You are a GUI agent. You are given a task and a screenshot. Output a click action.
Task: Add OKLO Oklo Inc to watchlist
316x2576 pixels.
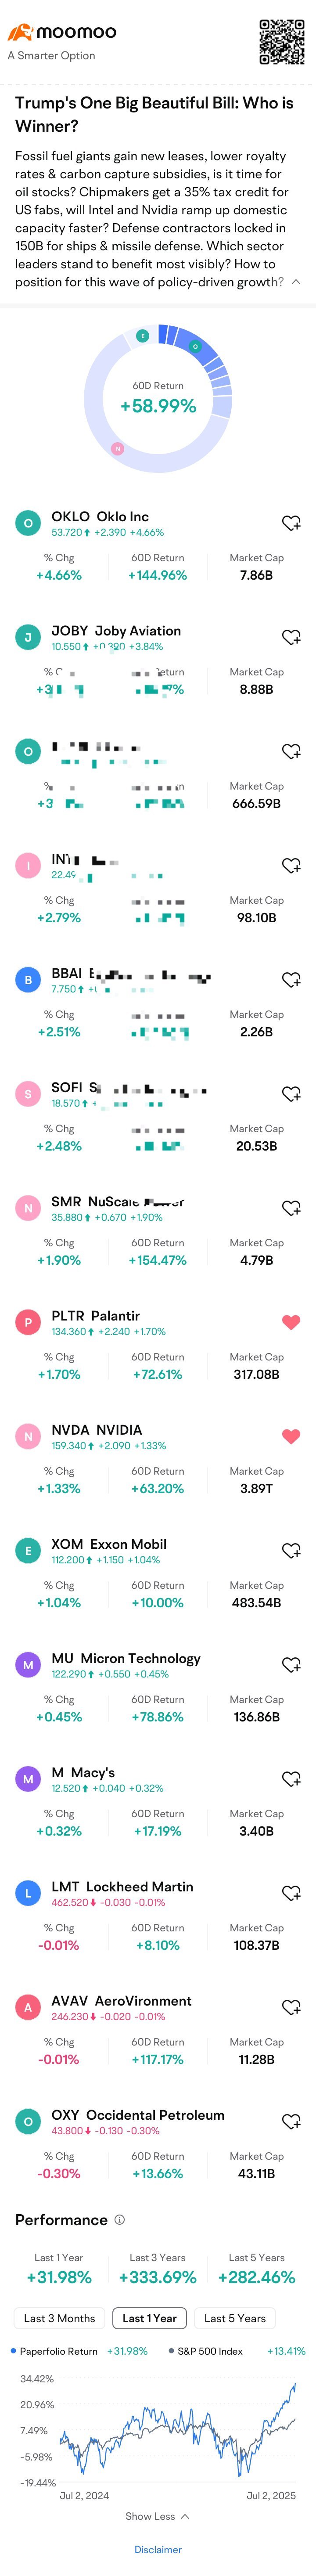click(x=291, y=523)
